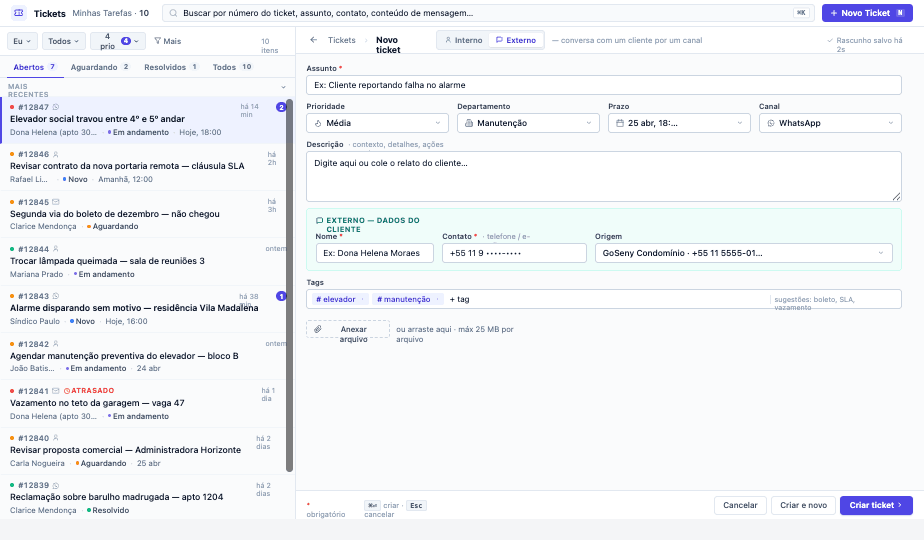
Task: Click person icon on ticket #12844
Action: 56,249
